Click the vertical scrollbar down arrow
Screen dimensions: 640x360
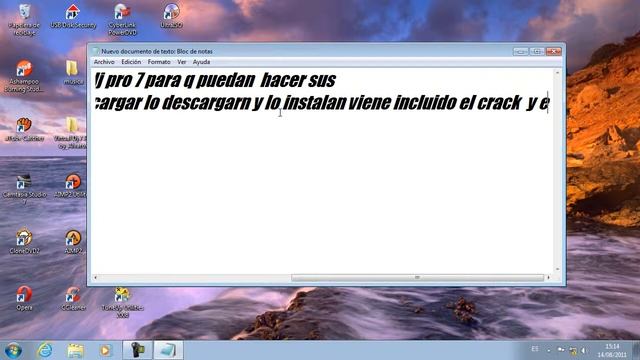pos(557,269)
